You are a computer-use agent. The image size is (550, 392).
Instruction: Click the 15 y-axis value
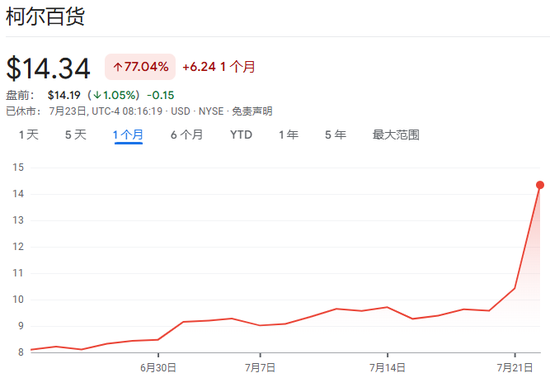(18, 167)
